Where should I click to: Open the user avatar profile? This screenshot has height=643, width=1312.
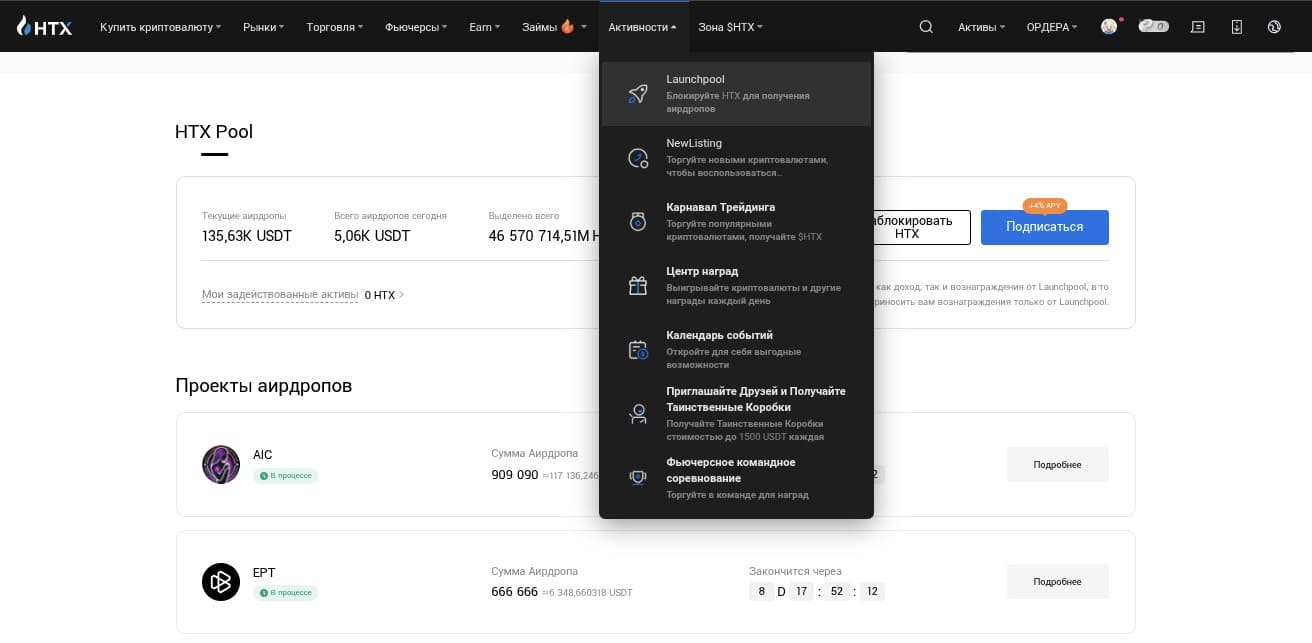click(x=1109, y=27)
